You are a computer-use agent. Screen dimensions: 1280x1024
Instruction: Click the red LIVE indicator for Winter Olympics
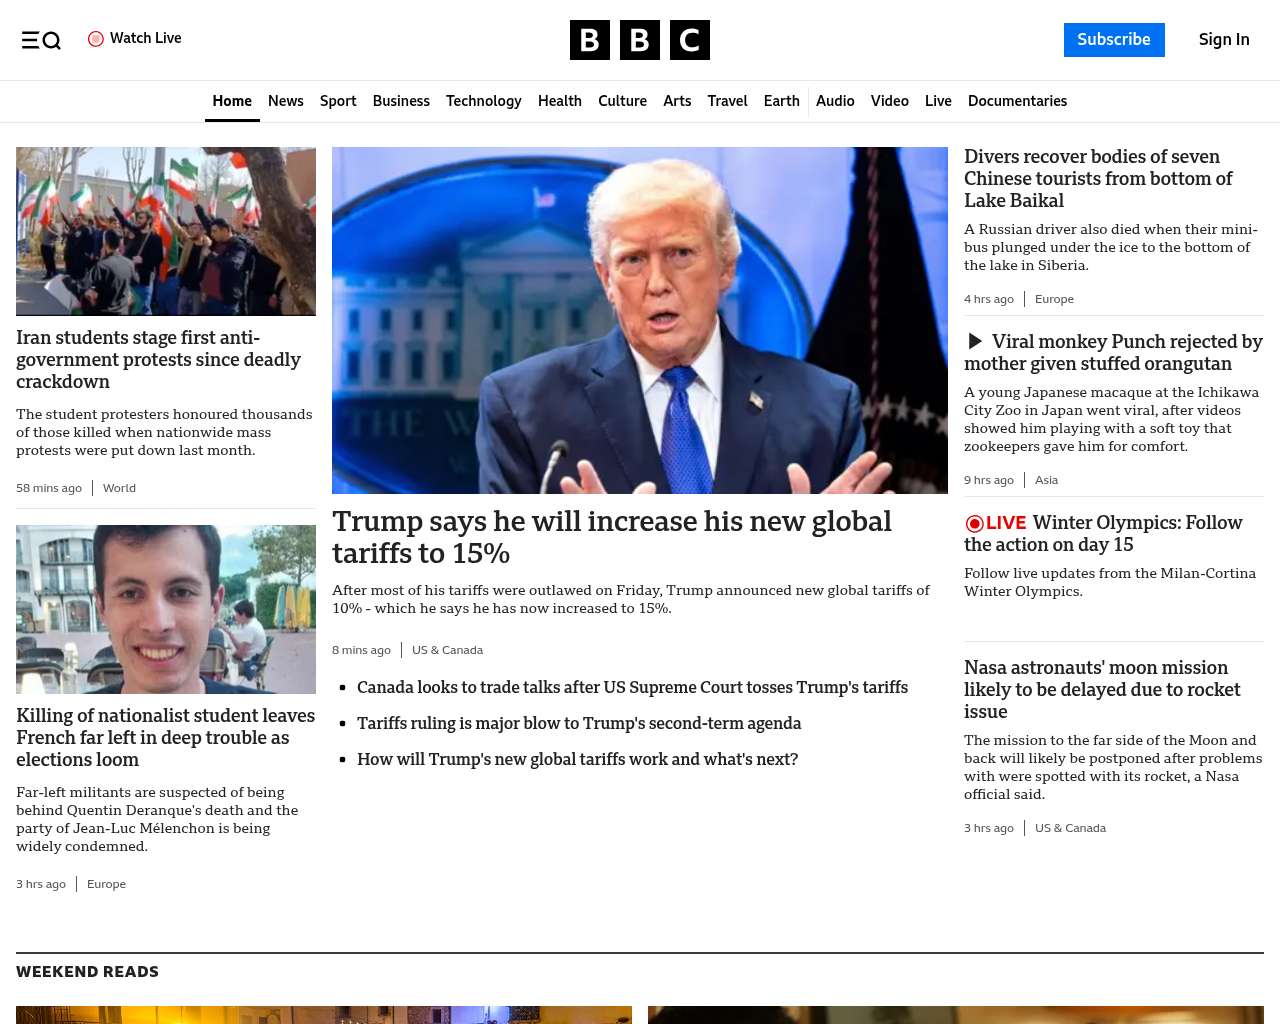[x=995, y=523]
